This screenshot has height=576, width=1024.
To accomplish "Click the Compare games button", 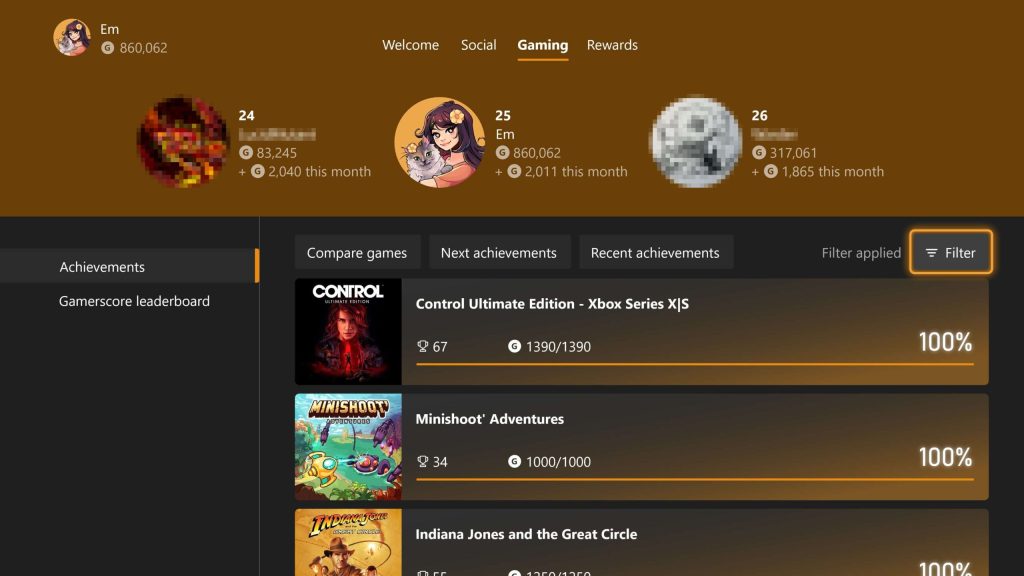I will point(357,252).
